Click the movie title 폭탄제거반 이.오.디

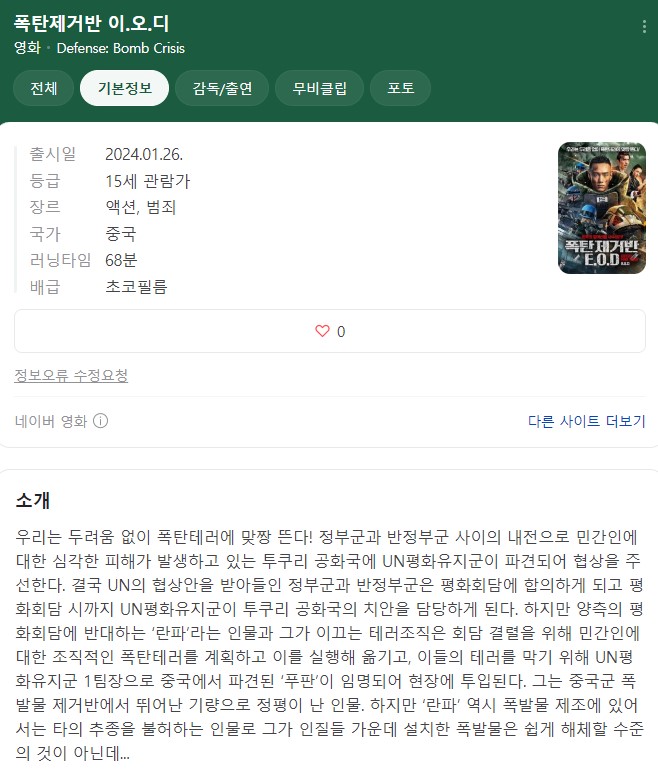point(91,23)
